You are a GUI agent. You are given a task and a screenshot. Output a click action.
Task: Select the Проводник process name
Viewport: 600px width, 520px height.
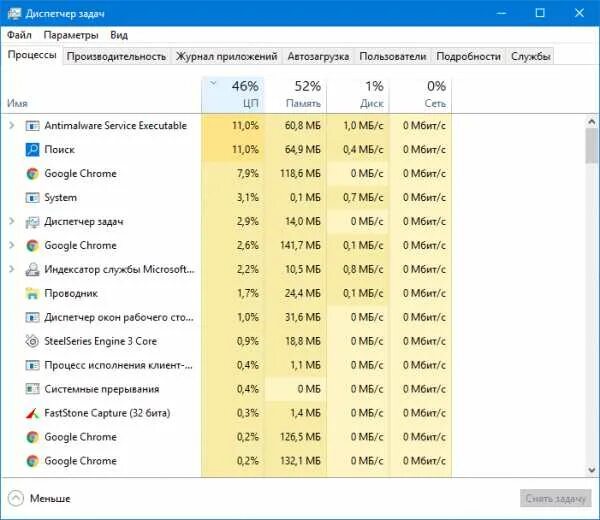(71, 293)
